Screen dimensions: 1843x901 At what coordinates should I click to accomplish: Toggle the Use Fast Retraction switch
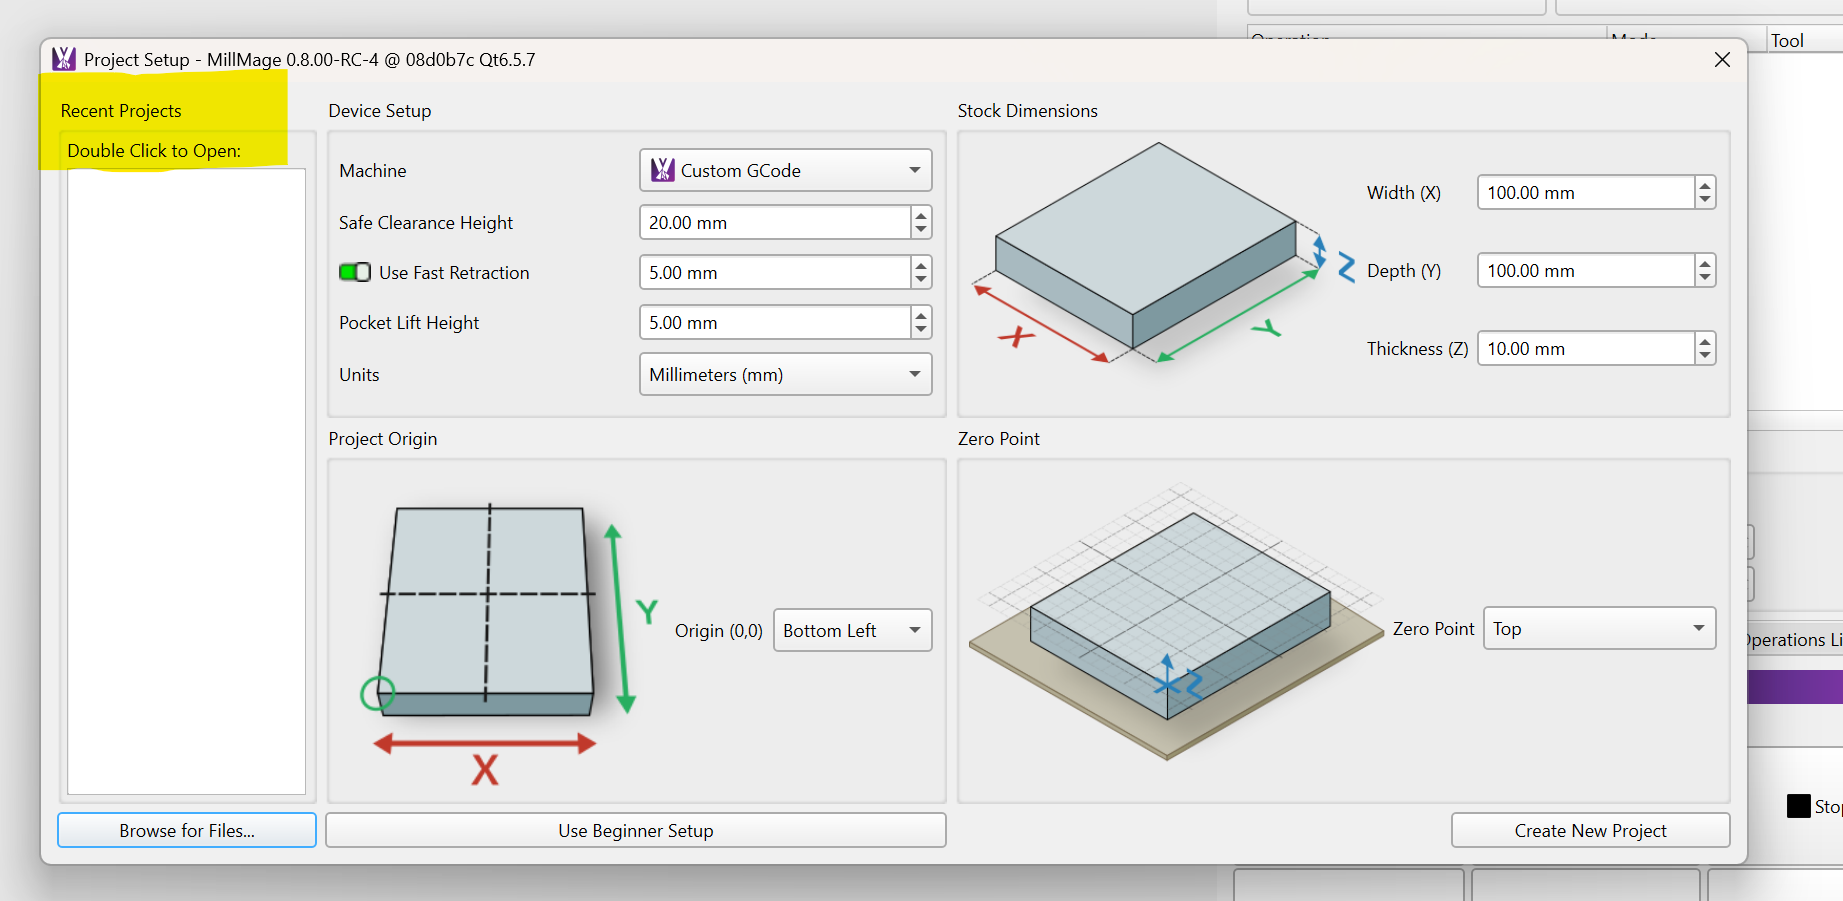click(355, 272)
